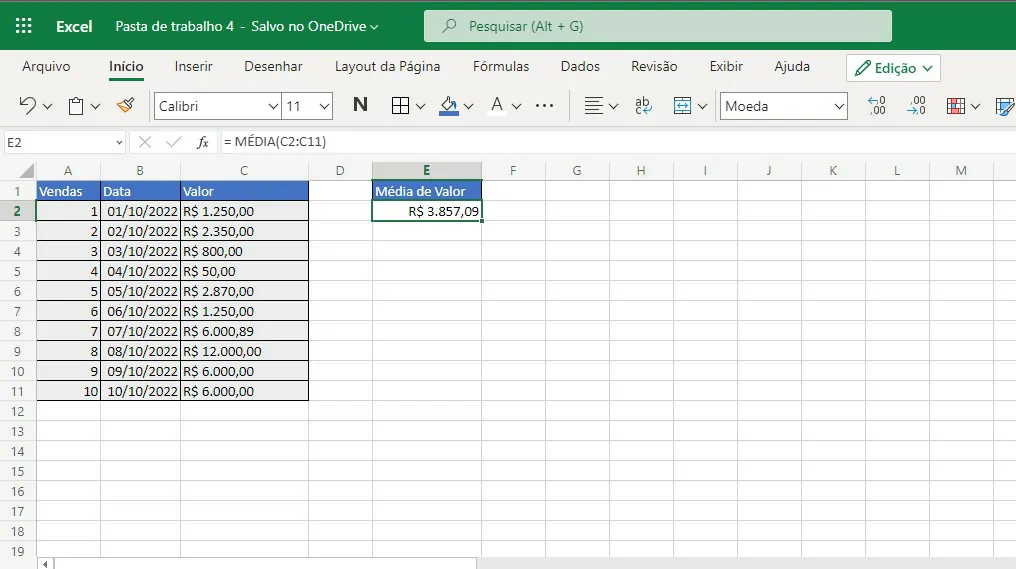The image size is (1016, 569).
Task: Click the Pesquisar search box
Action: (x=658, y=26)
